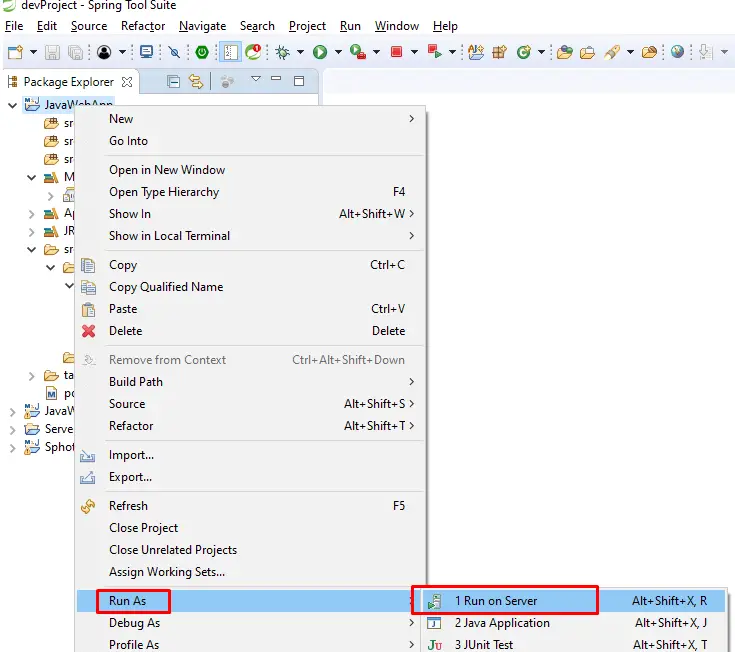
Task: Click the green Spring Boot dashboard icon
Action: point(202,52)
